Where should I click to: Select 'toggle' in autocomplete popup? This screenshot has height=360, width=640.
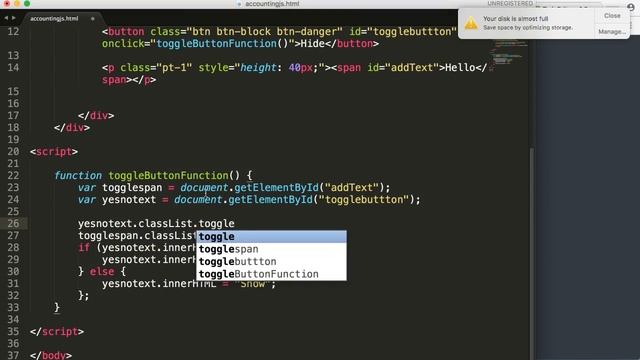(x=271, y=237)
